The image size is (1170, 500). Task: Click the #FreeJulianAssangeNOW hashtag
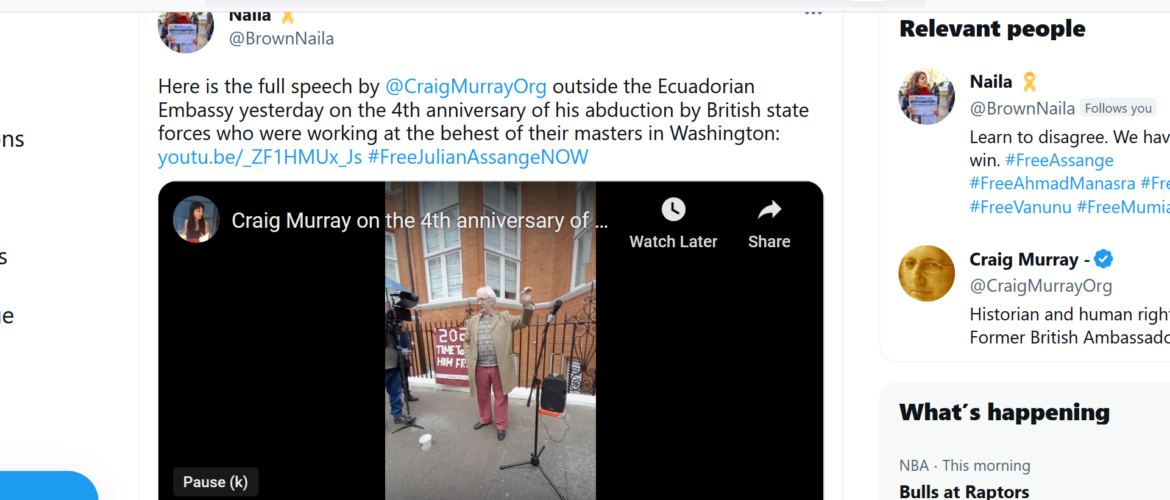coord(478,157)
